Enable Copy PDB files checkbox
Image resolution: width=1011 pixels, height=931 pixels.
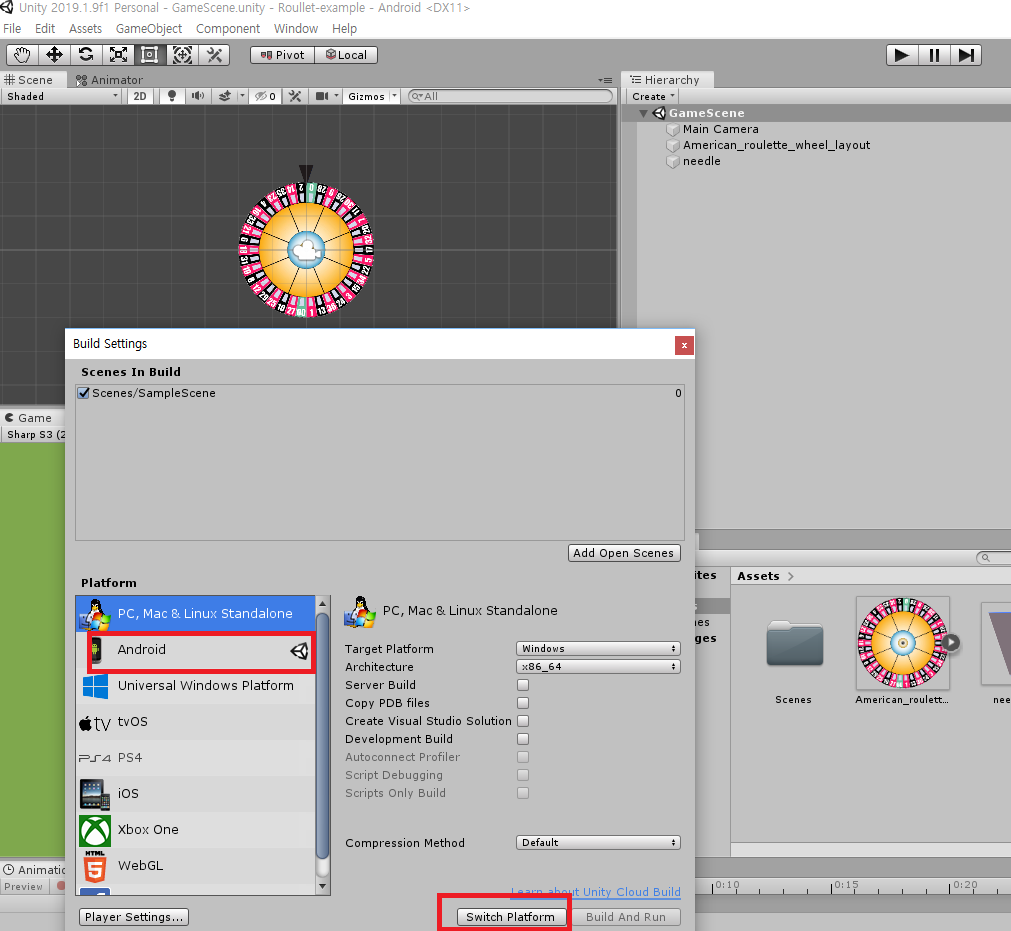pos(523,703)
